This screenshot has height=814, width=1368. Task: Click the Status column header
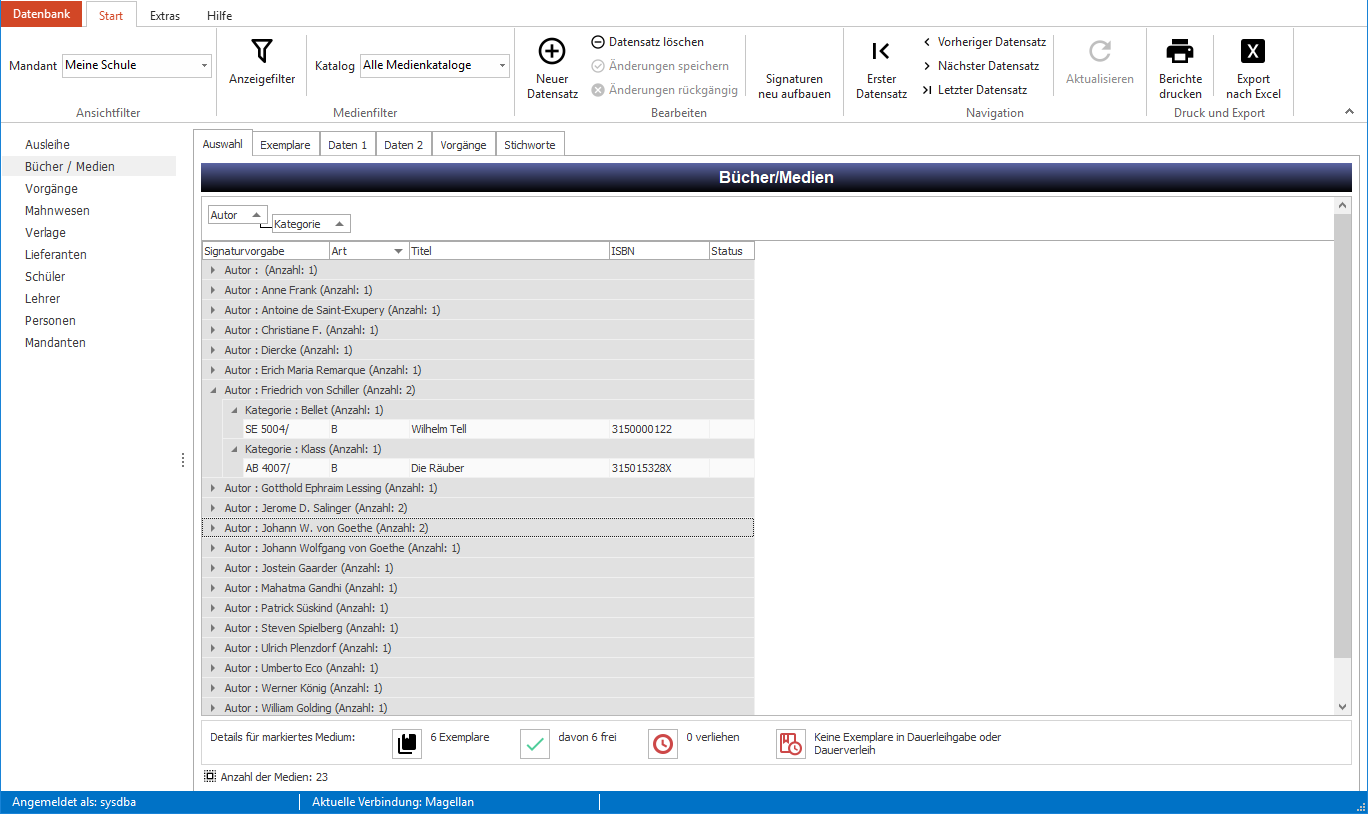coord(732,251)
